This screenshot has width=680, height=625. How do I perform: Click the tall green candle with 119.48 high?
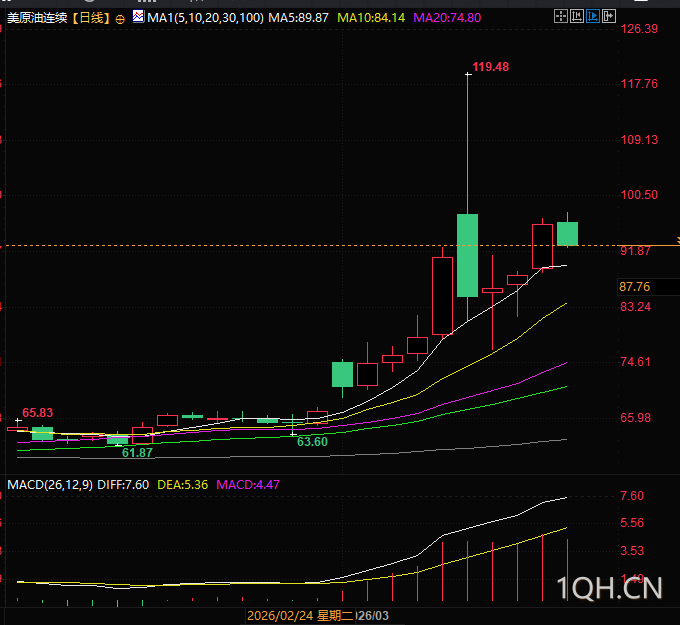click(x=468, y=255)
